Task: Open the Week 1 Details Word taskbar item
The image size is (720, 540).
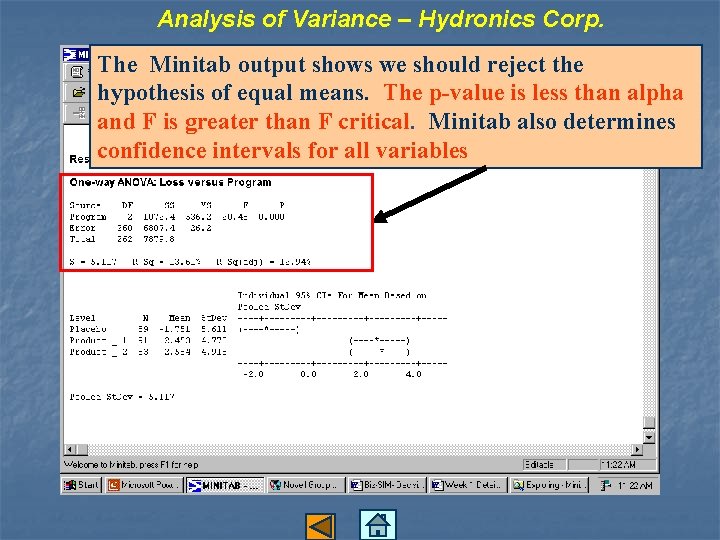Action: coord(468,485)
